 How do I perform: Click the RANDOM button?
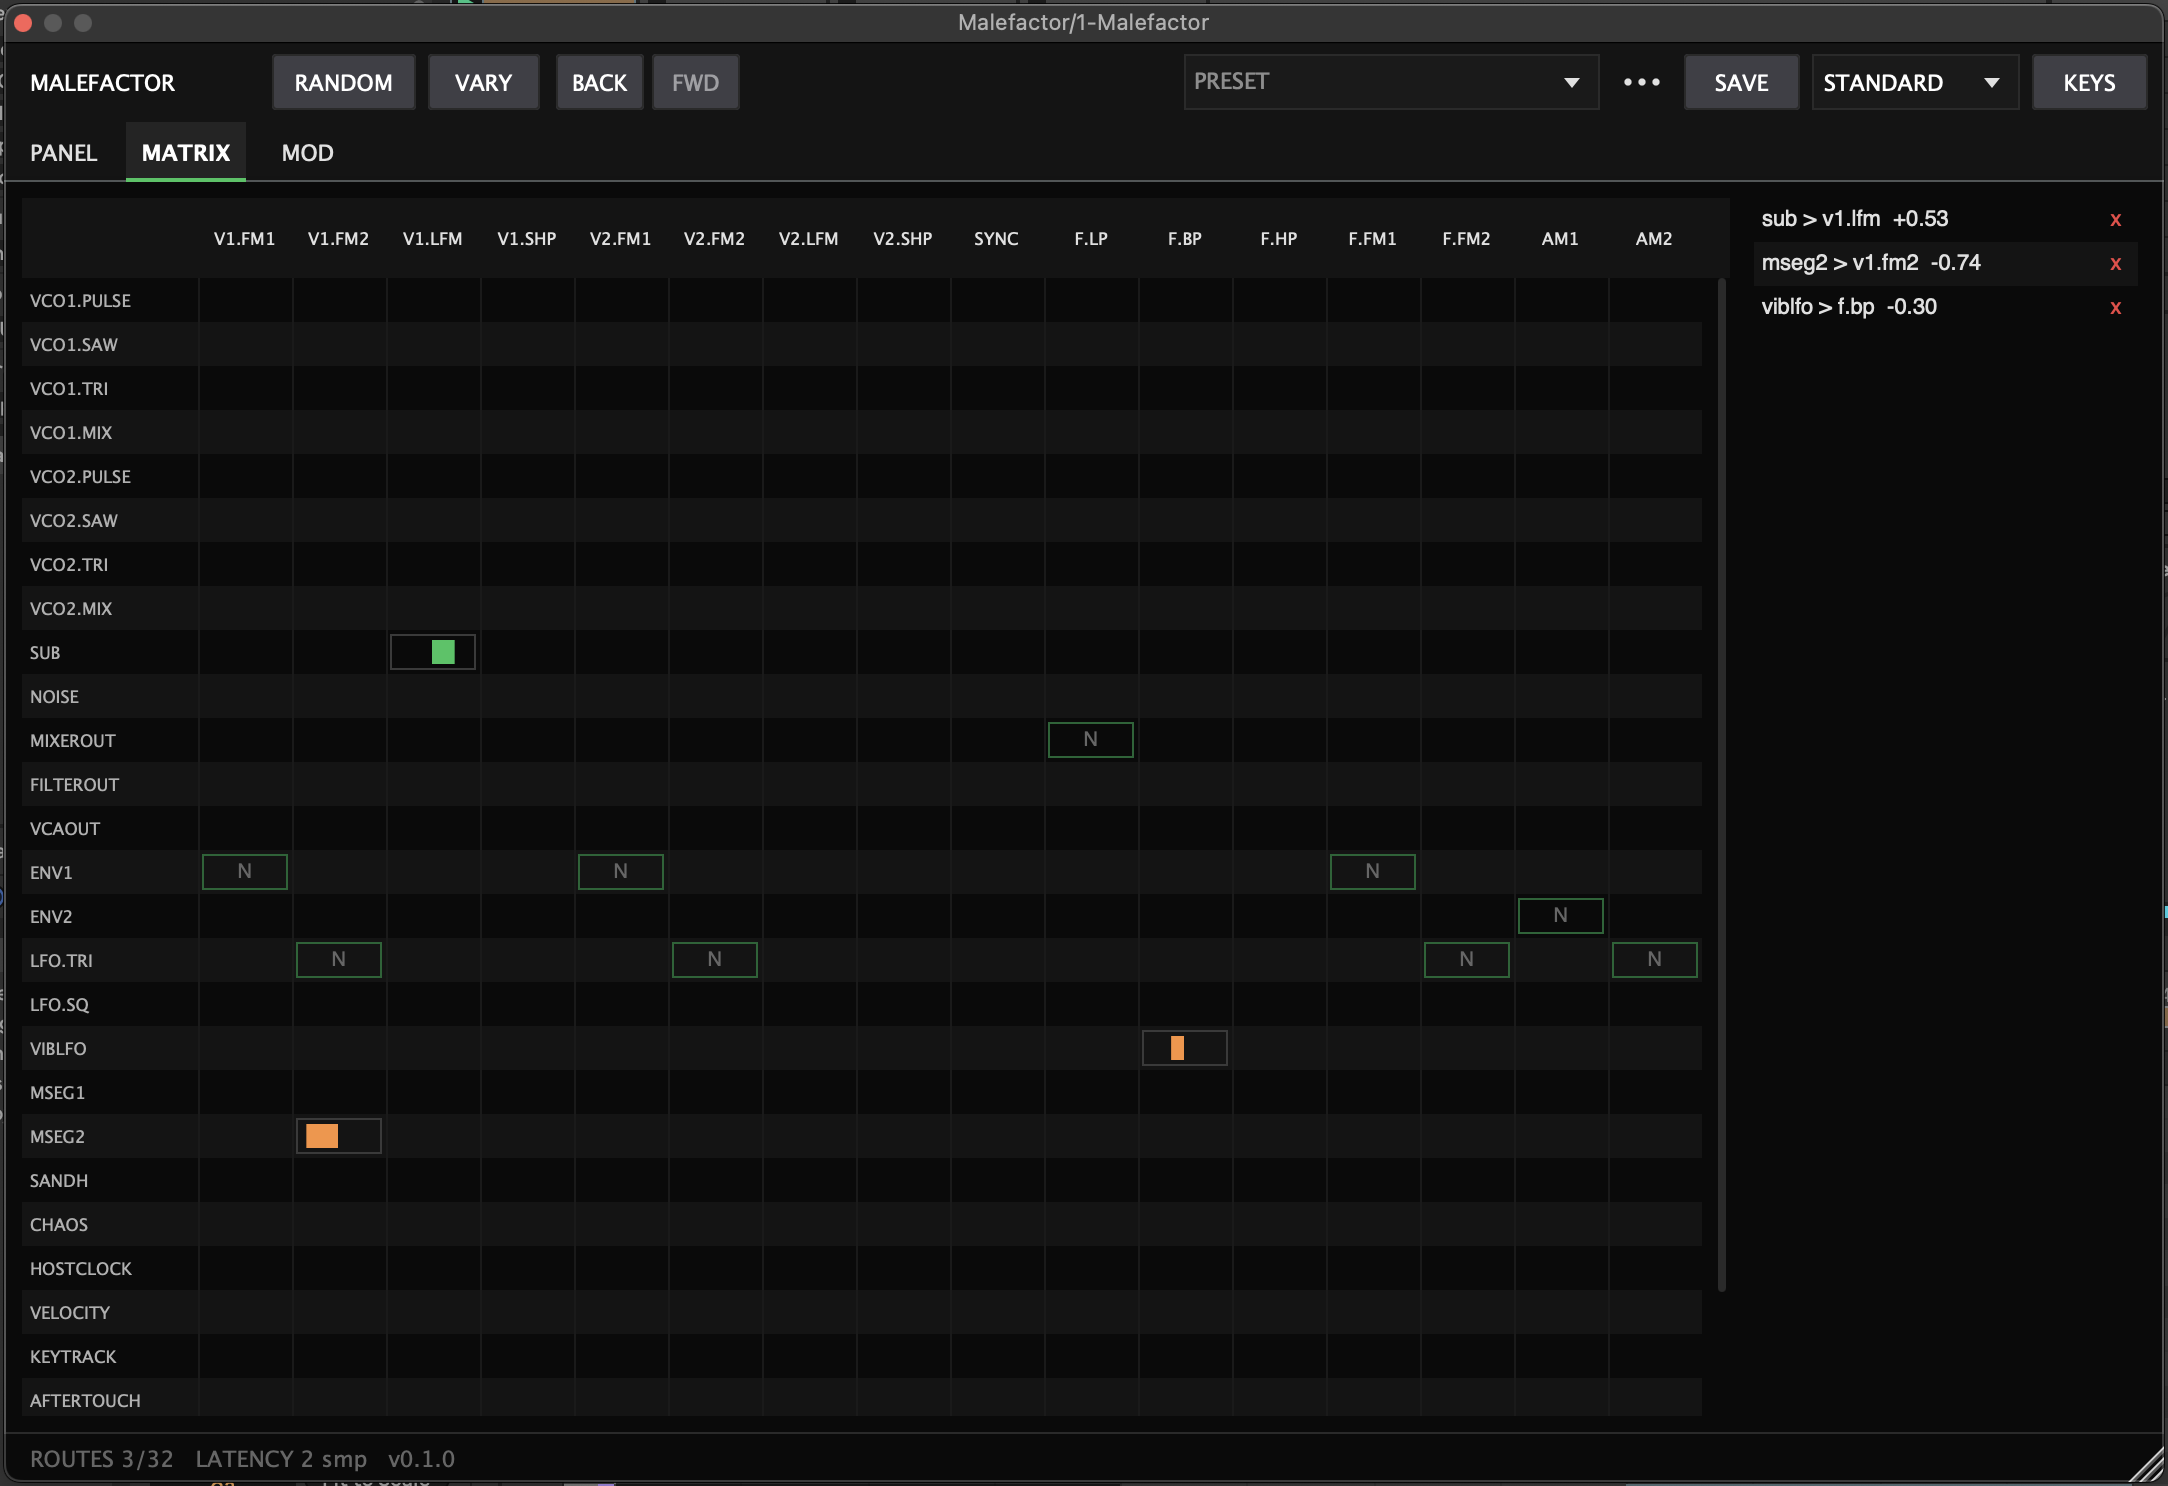[x=344, y=82]
